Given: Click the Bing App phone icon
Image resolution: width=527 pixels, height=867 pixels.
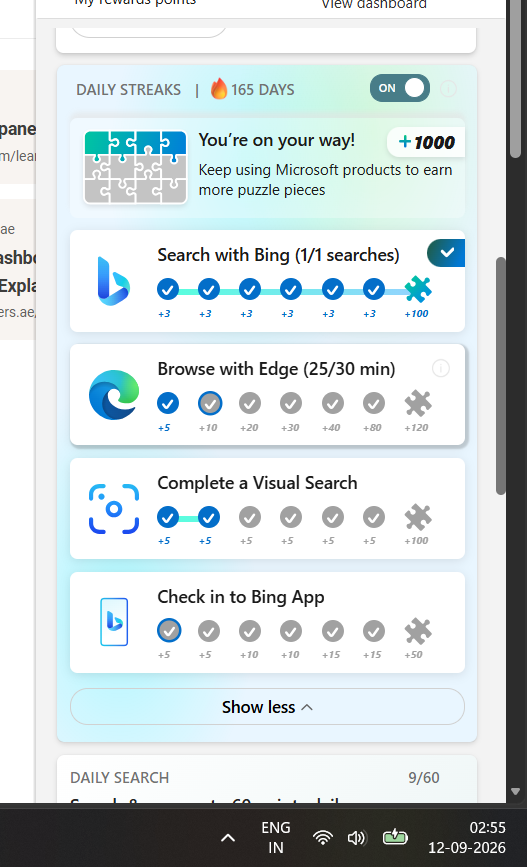Looking at the screenshot, I should (114, 622).
